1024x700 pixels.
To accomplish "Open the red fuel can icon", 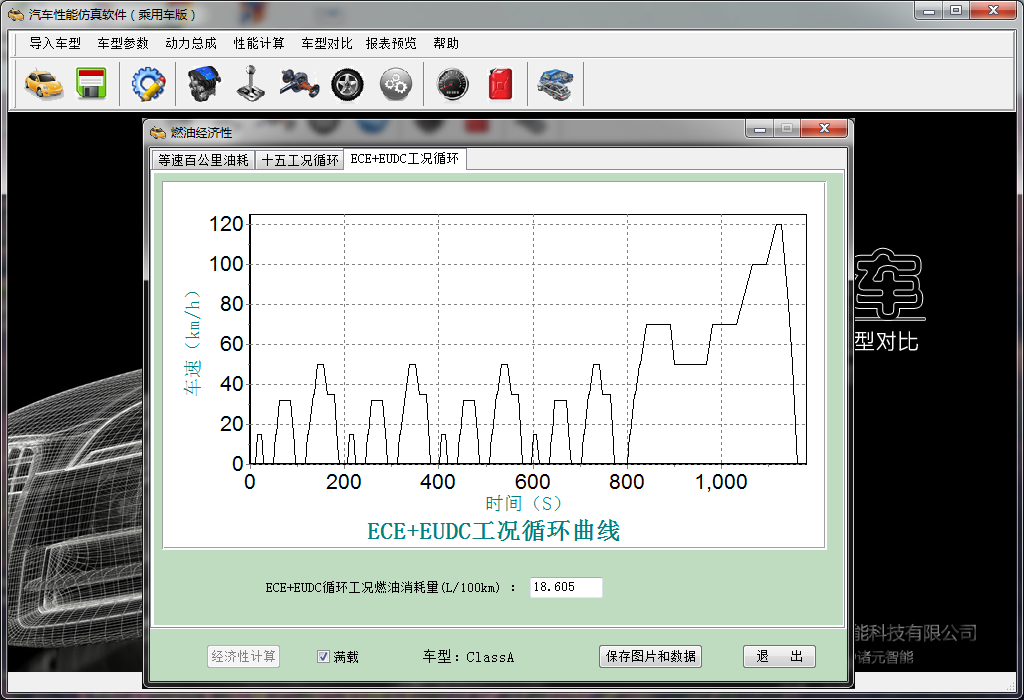I will pyautogui.click(x=501, y=84).
